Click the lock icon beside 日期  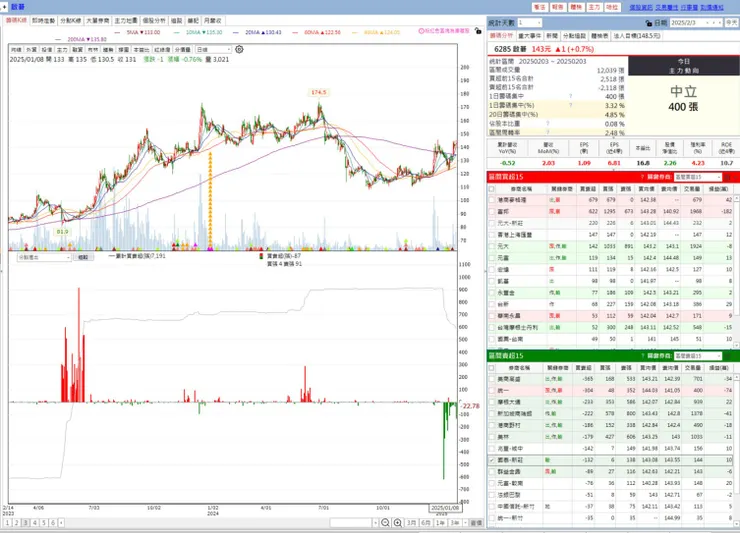click(x=648, y=23)
